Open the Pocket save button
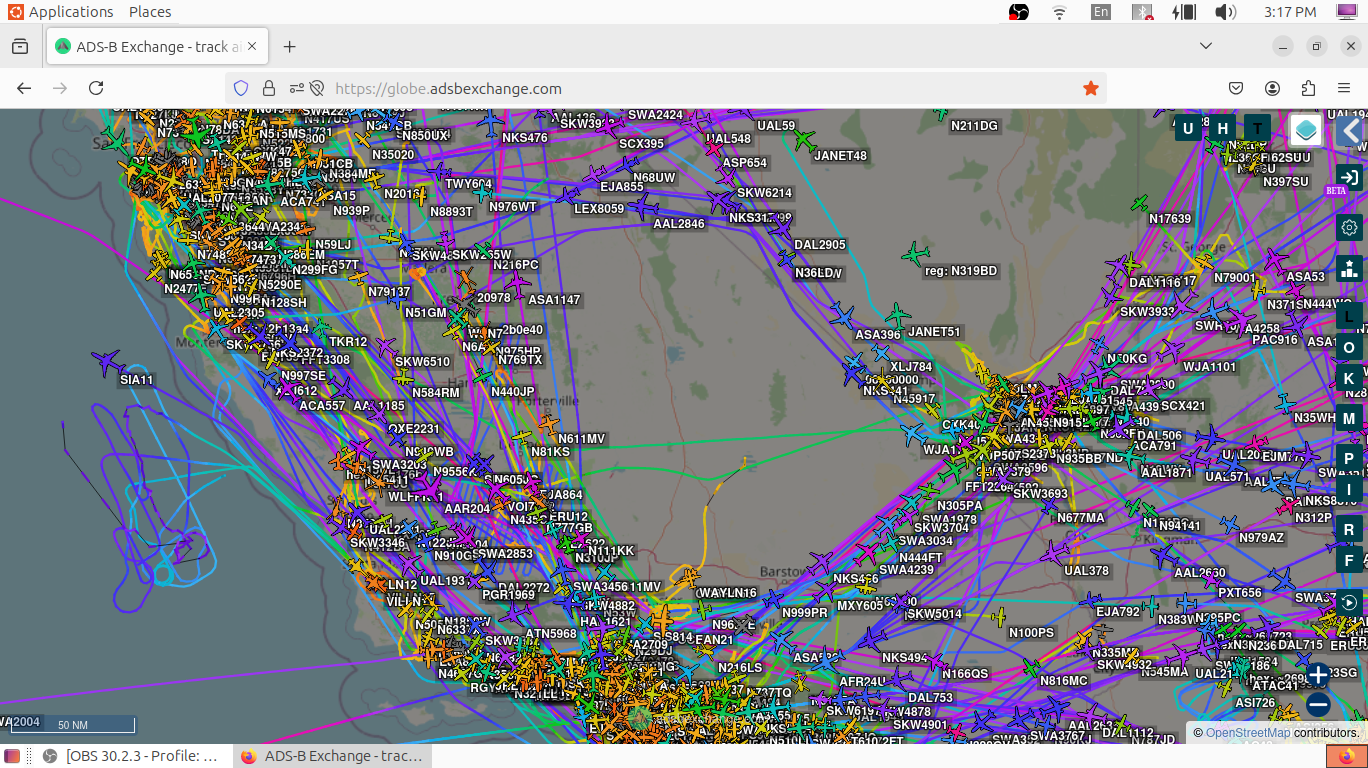Viewport: 1368px width, 768px height. click(x=1236, y=88)
